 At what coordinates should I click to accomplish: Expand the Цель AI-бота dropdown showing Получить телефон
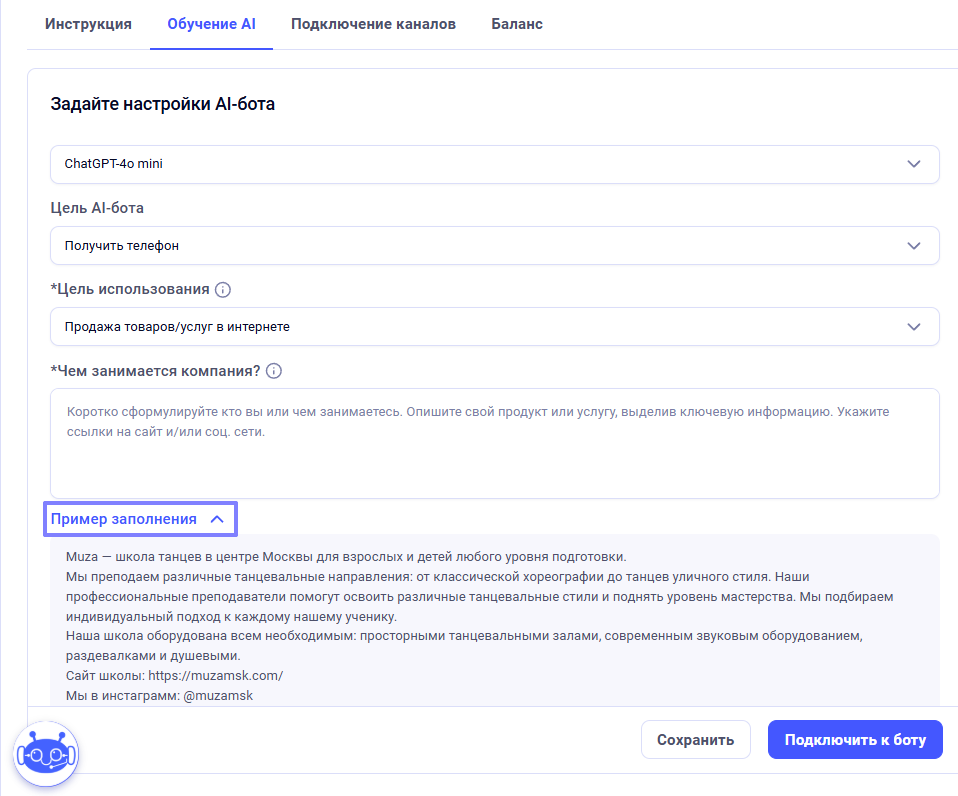[480, 246]
